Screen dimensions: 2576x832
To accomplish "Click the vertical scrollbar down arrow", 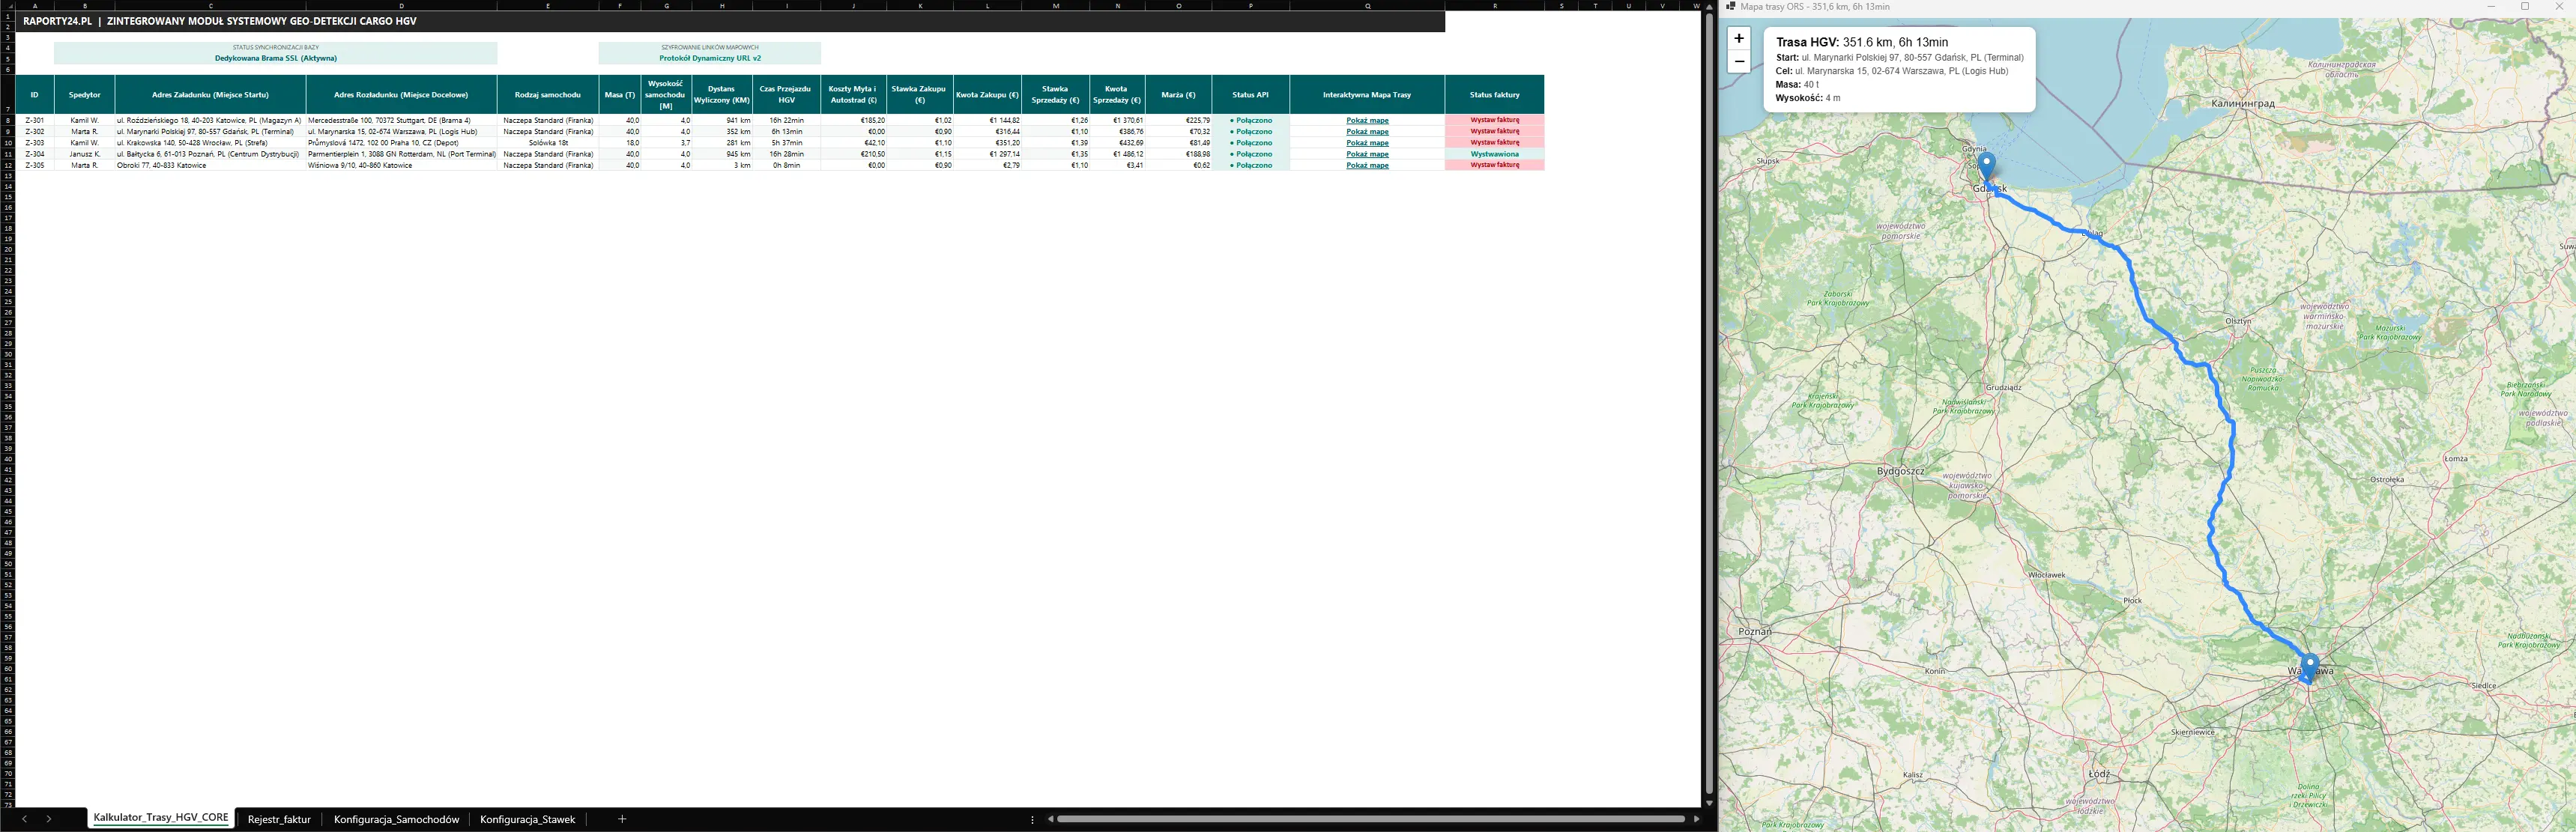I will 1709,803.
